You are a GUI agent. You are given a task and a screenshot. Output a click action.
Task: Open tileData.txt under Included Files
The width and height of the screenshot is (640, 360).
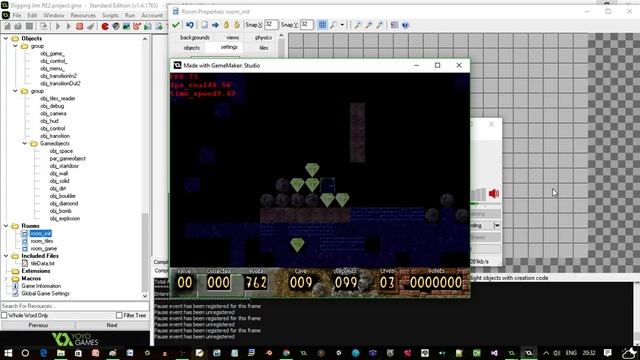pyautogui.click(x=42, y=263)
